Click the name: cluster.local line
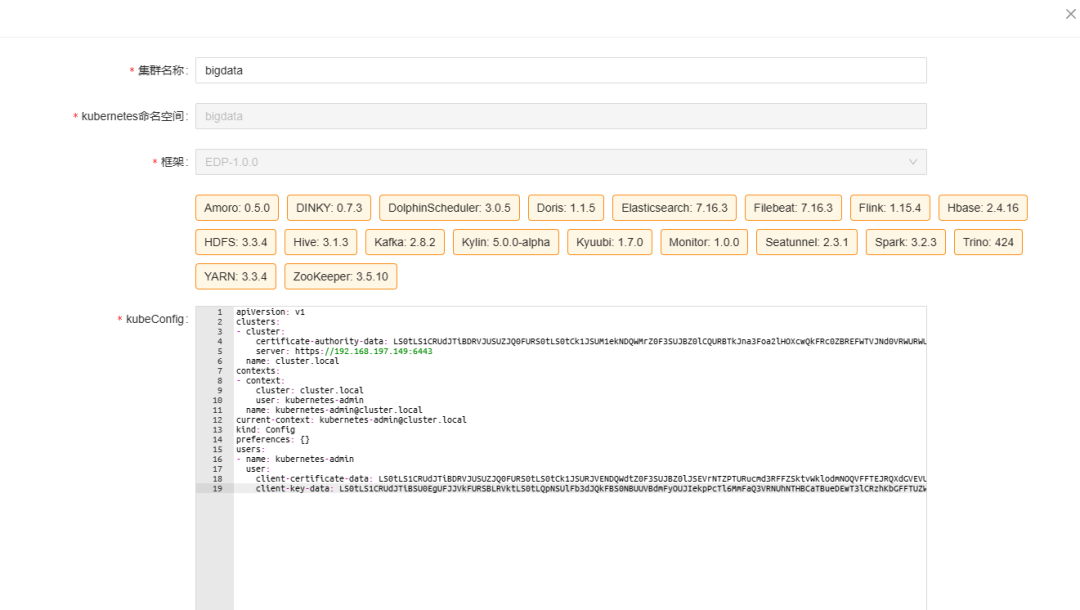 [292, 361]
